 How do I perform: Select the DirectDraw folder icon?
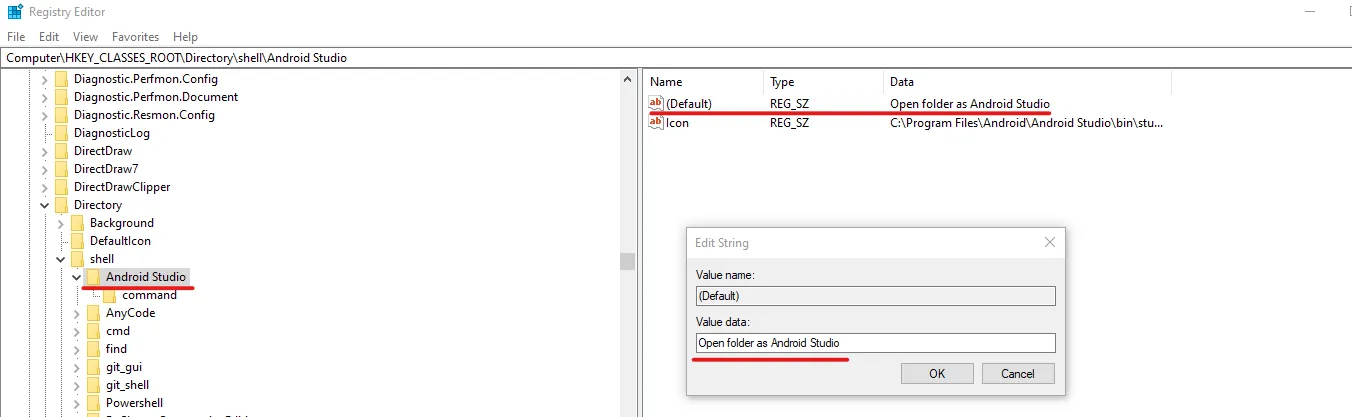[x=61, y=151]
